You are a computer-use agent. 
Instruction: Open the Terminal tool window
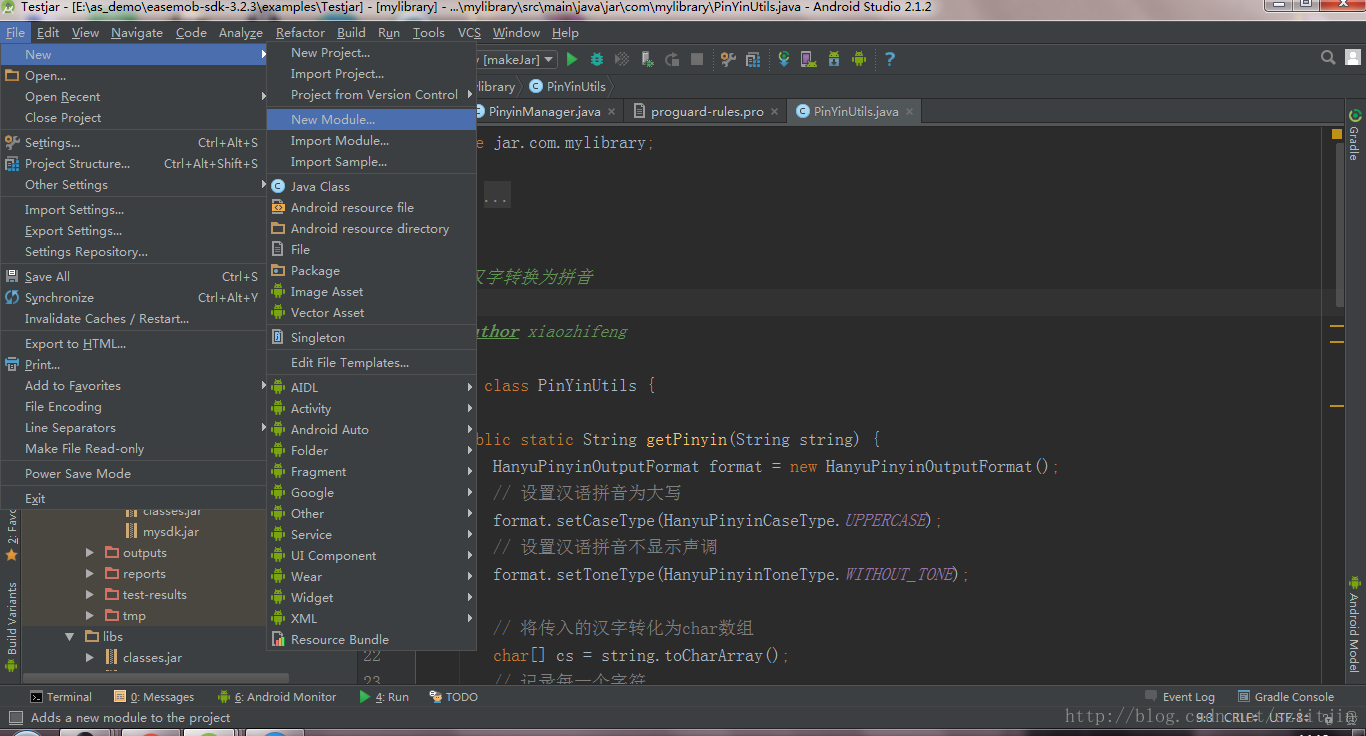(60, 697)
